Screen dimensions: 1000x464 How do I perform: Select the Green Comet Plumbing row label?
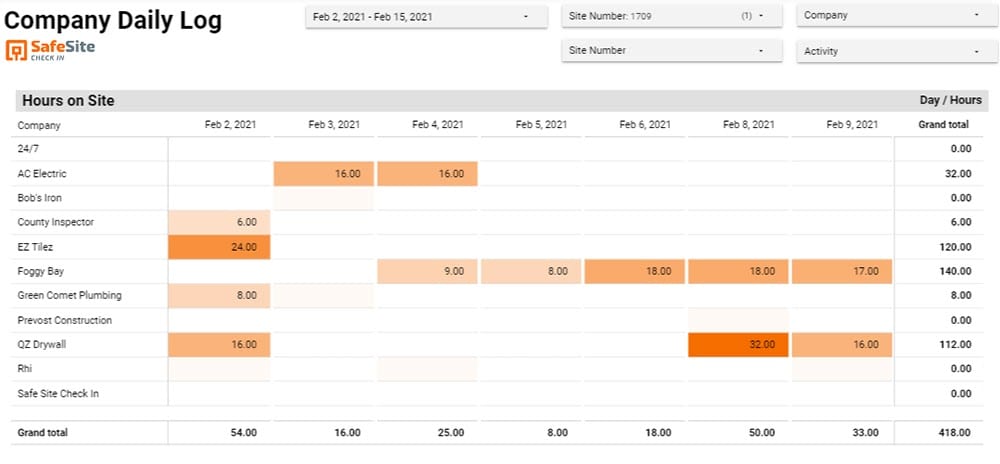point(70,296)
